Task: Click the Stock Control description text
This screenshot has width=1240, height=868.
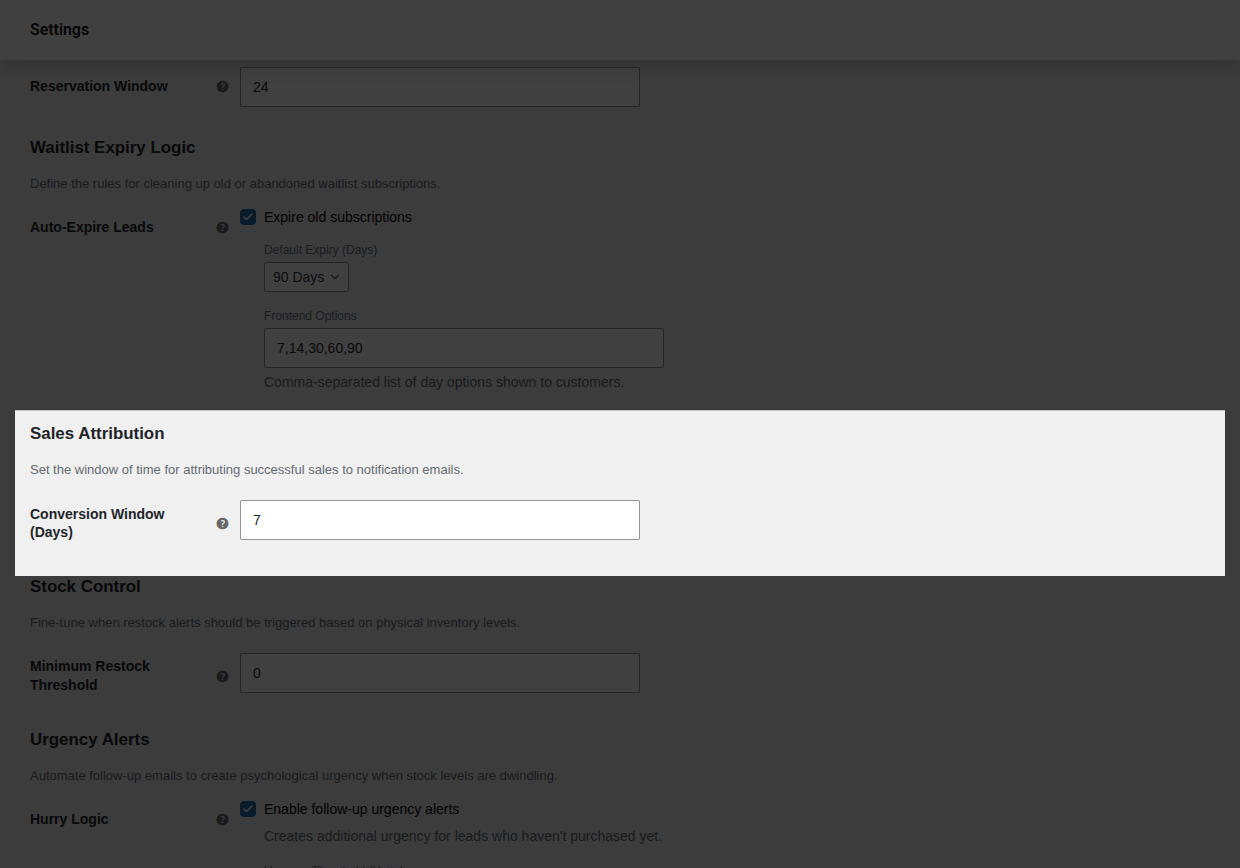Action: [x=275, y=623]
